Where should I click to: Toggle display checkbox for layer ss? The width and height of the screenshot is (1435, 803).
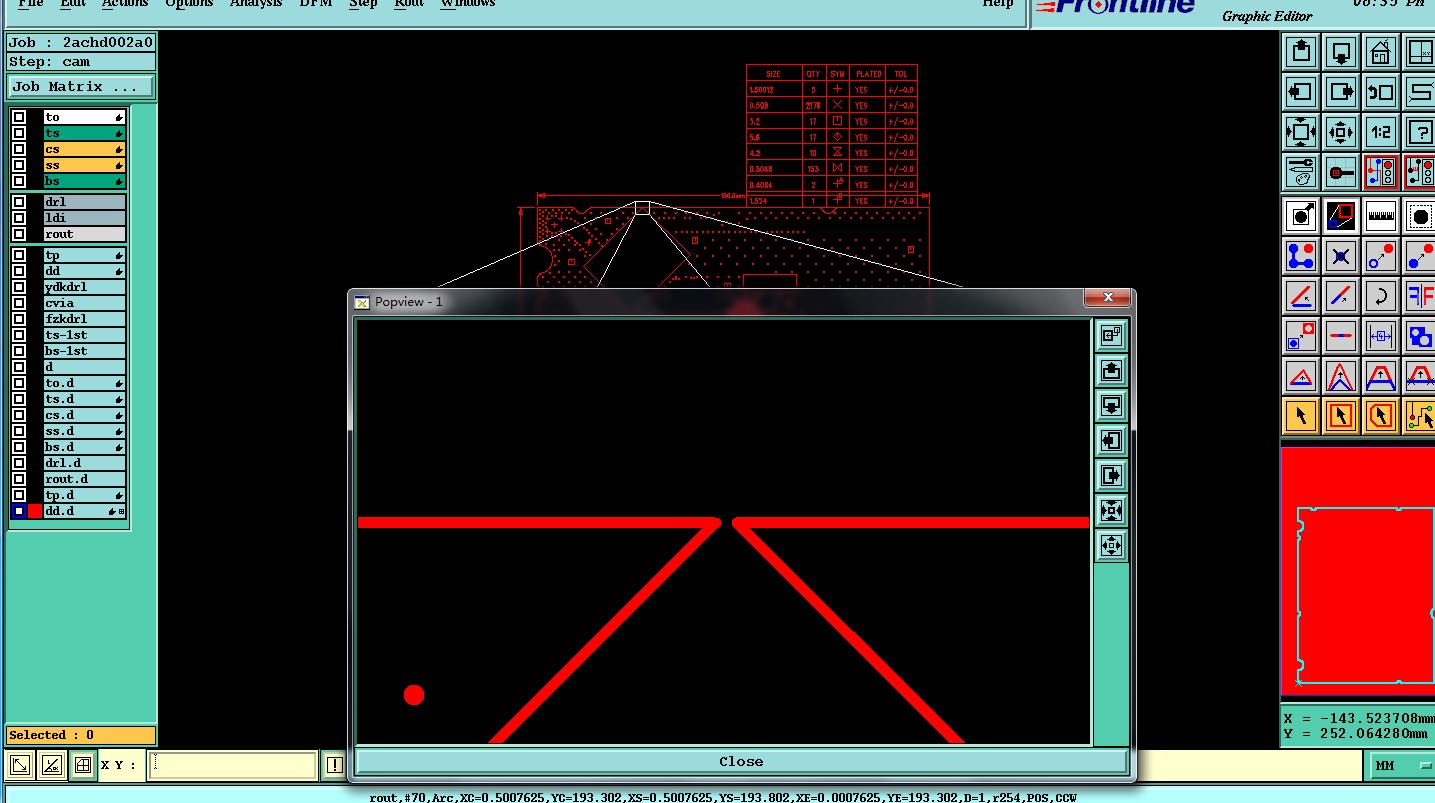(x=19, y=165)
